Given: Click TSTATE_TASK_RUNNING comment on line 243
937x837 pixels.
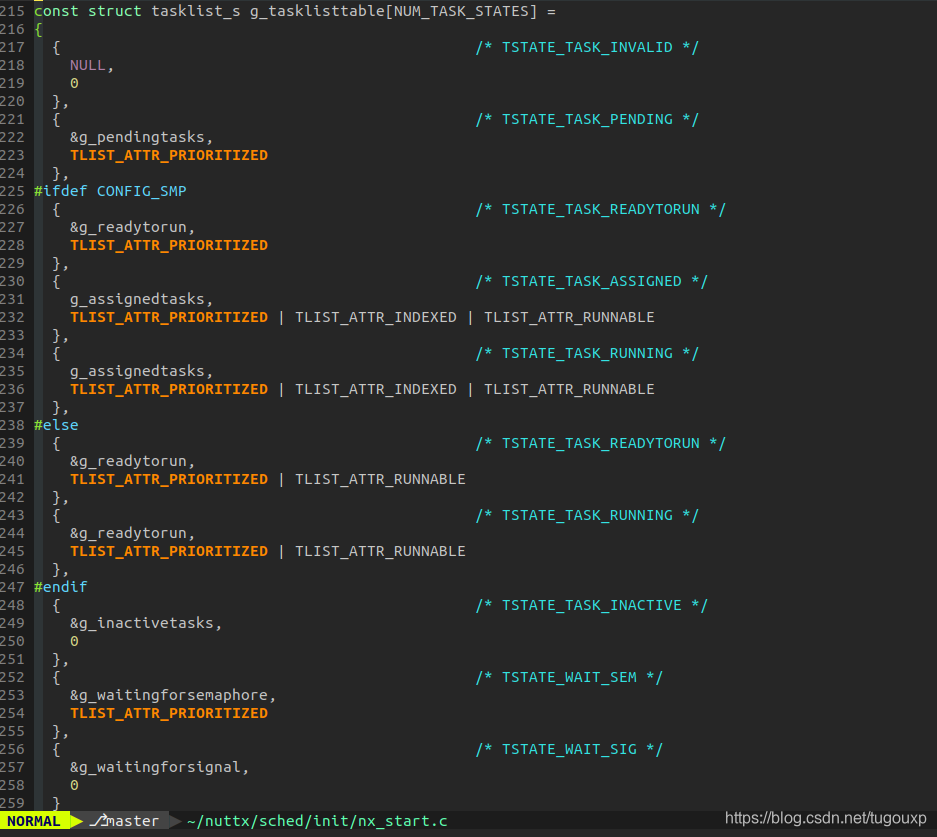Looking at the screenshot, I should tap(587, 515).
